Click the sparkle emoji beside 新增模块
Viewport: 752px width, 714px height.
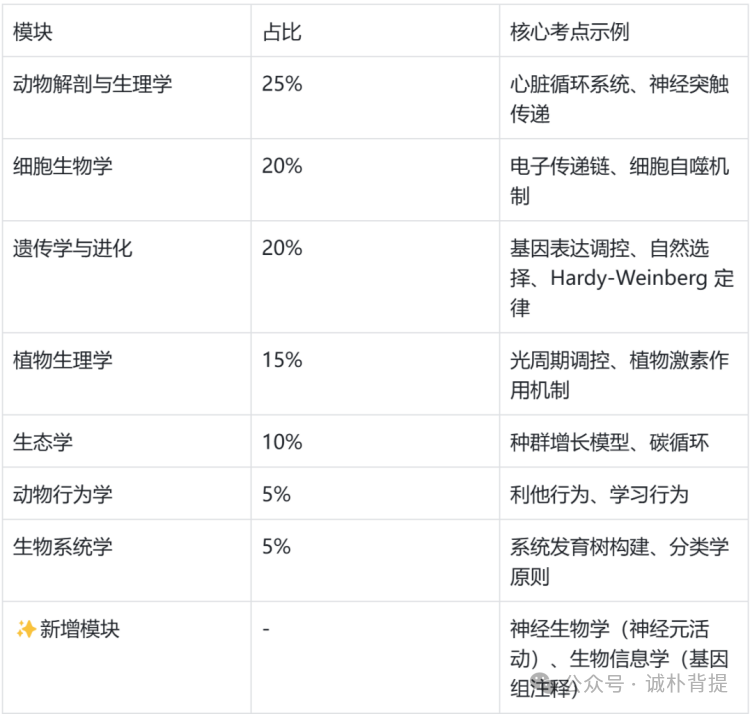[25, 629]
